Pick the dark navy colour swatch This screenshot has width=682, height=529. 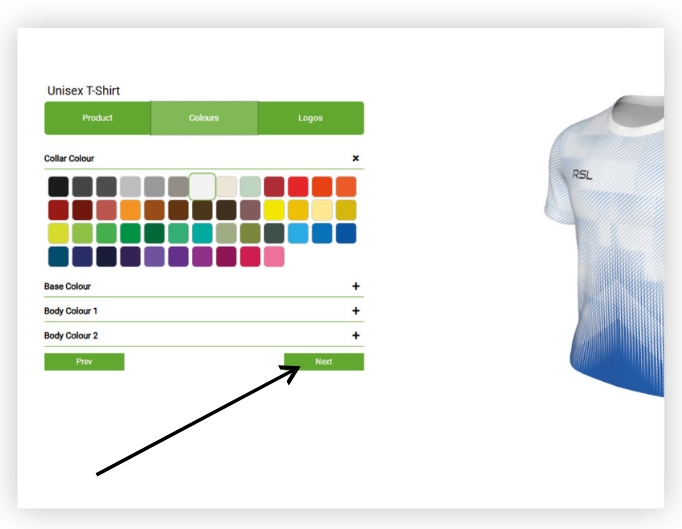coord(106,257)
